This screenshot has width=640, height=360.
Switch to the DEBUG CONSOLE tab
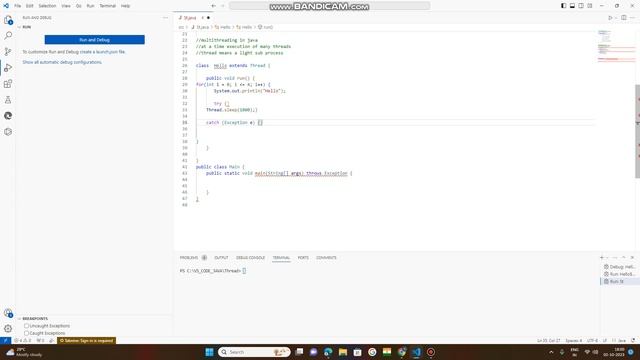pyautogui.click(x=250, y=258)
